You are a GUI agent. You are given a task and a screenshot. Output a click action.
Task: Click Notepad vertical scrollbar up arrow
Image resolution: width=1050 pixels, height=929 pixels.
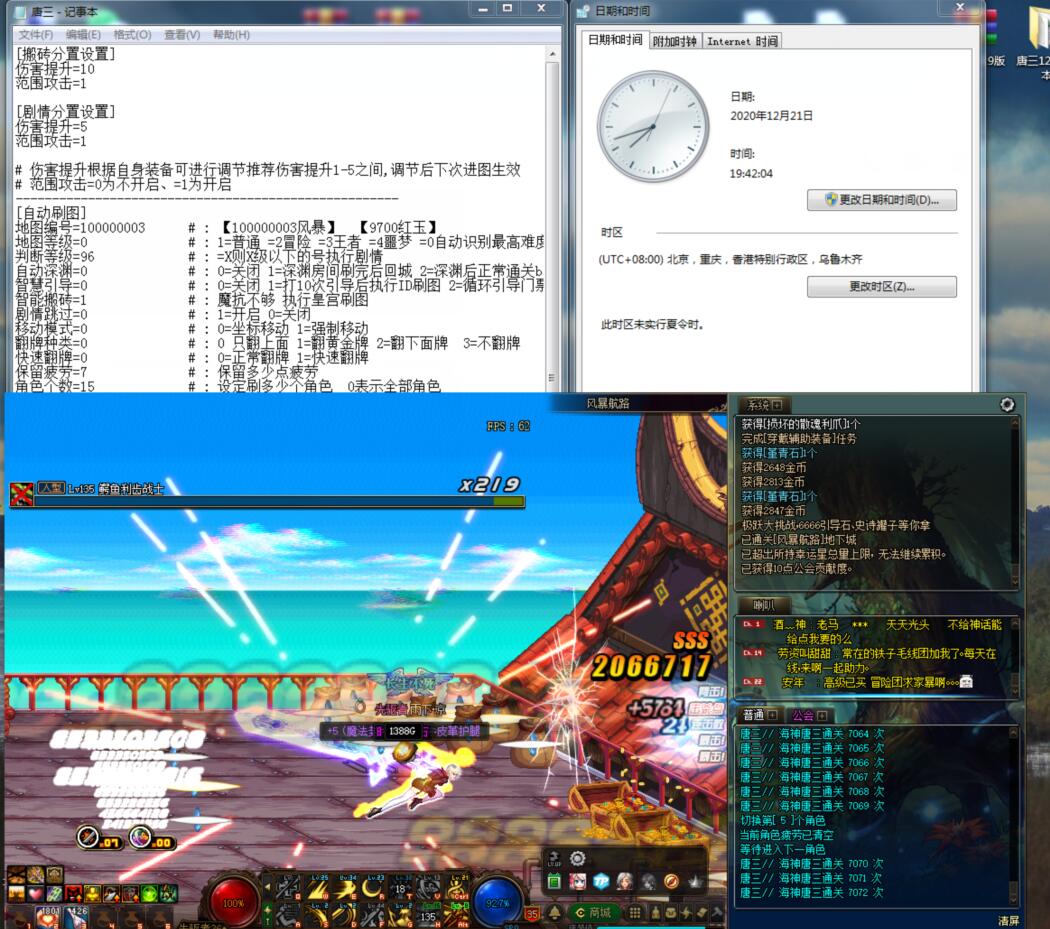[552, 54]
